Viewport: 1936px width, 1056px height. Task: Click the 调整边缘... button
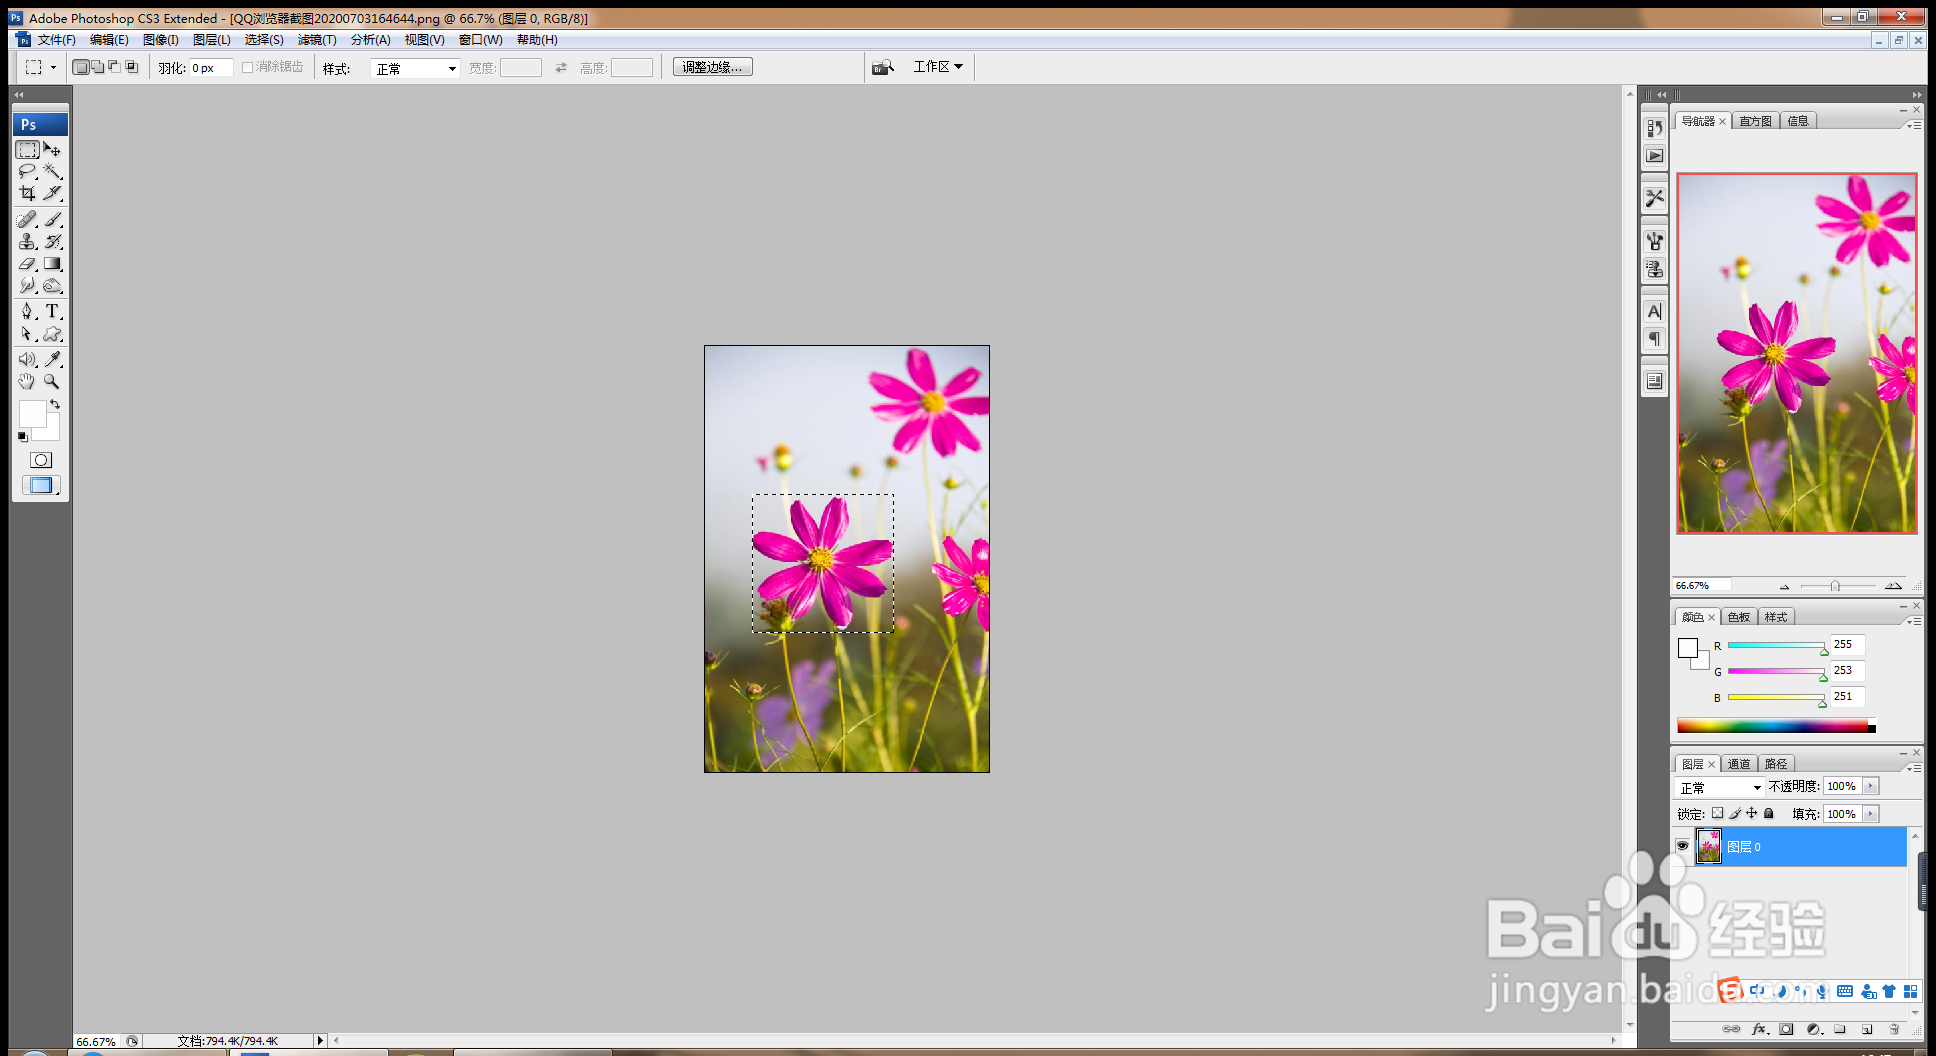tap(712, 67)
